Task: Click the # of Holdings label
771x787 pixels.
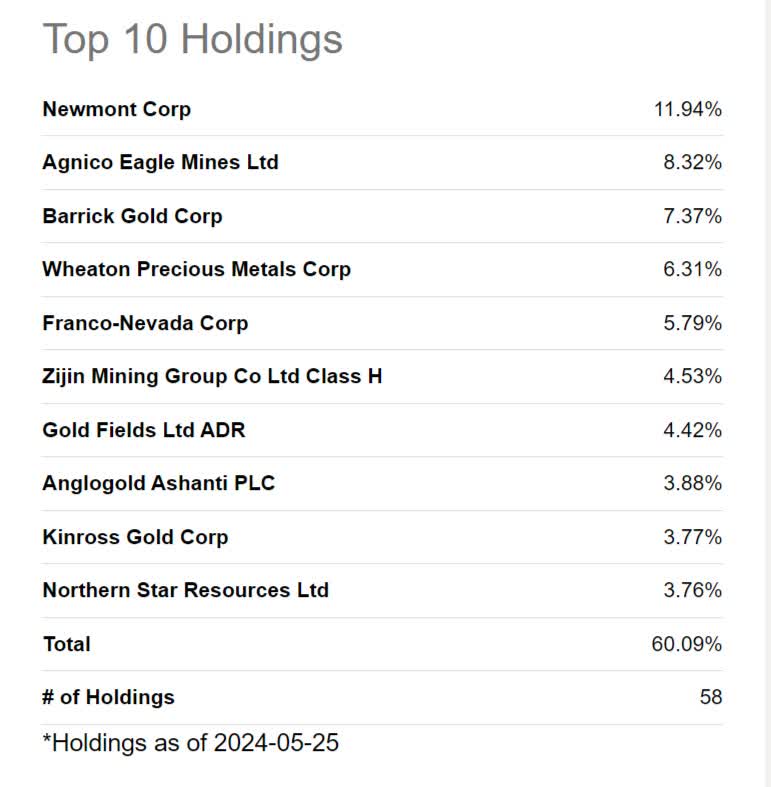Action: [x=108, y=697]
